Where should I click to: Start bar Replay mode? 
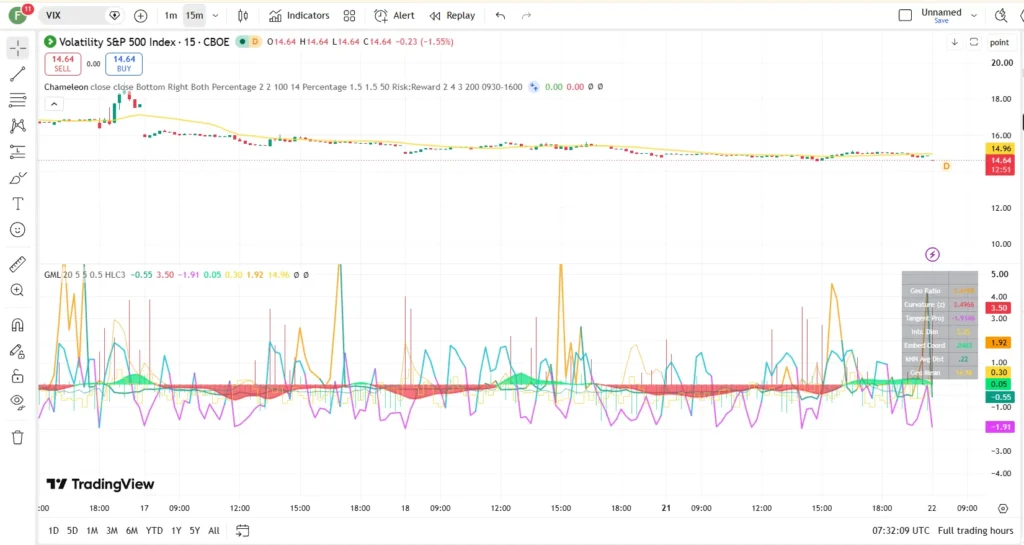[x=453, y=16]
